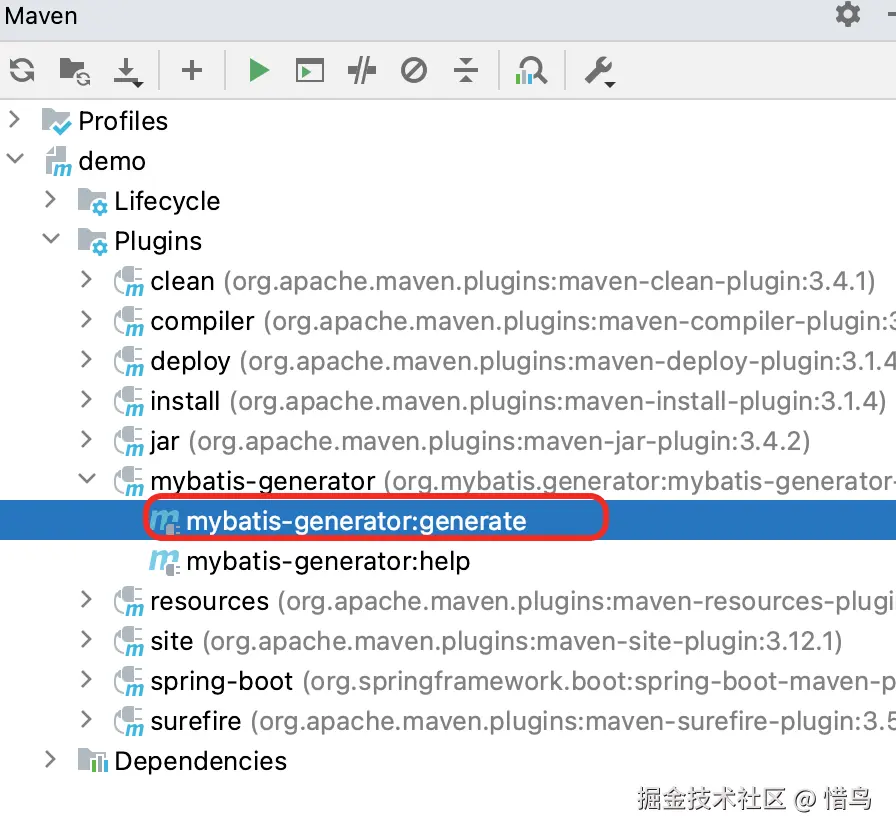
Task: Open Maven settings wrench icon
Action: tap(599, 72)
